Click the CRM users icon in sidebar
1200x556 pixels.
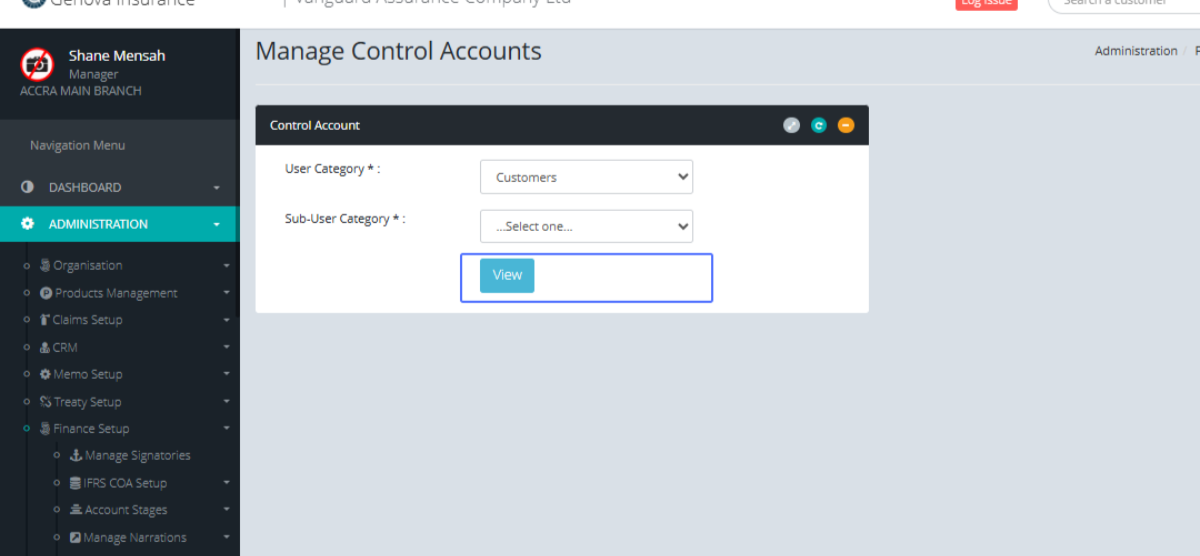coord(45,347)
